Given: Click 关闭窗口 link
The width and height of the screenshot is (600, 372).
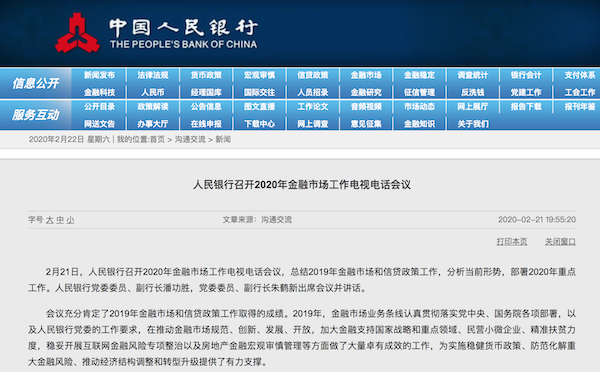Looking at the screenshot, I should tap(560, 241).
